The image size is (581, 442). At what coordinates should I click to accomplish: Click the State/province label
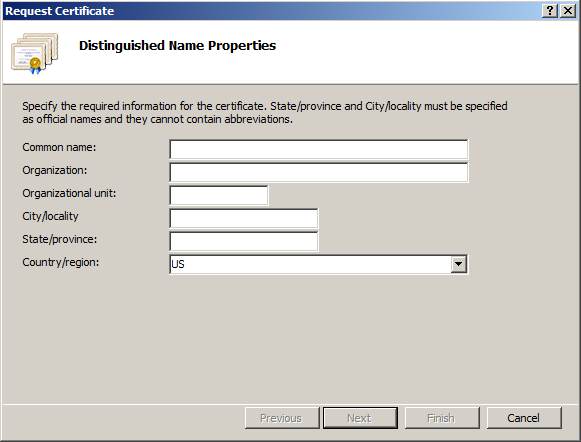(x=60, y=239)
